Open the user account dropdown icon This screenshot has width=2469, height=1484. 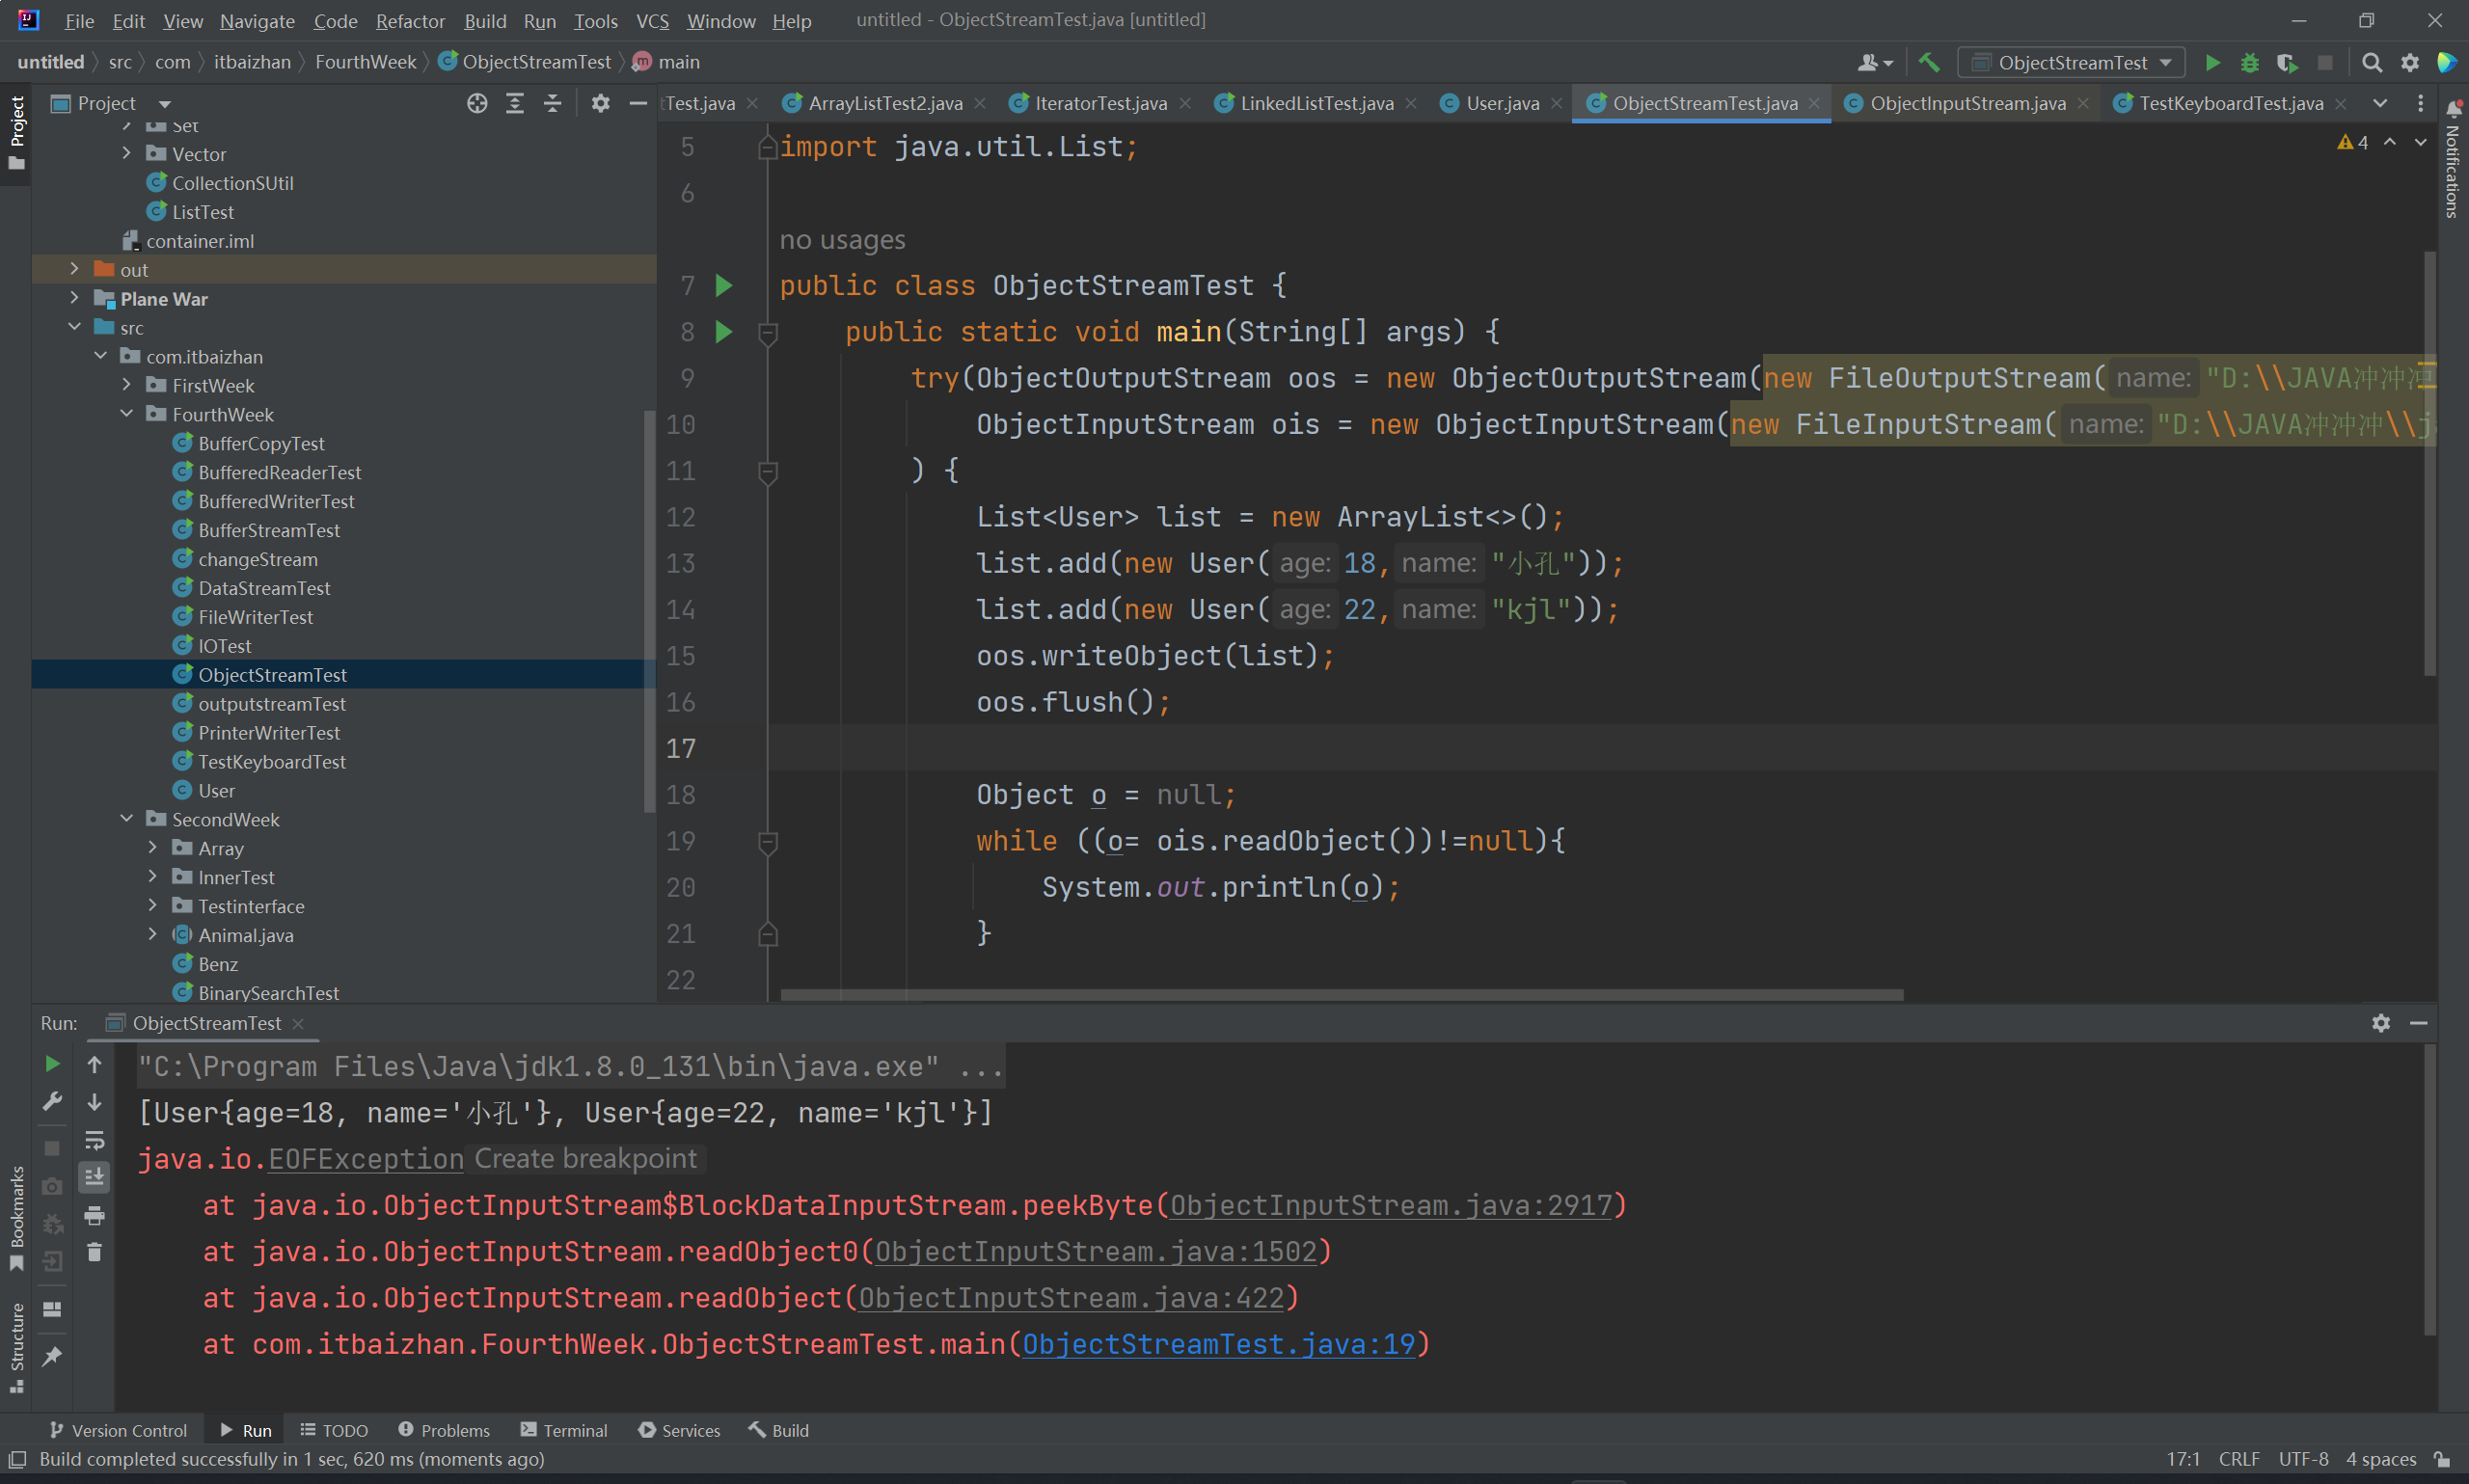pyautogui.click(x=1875, y=63)
